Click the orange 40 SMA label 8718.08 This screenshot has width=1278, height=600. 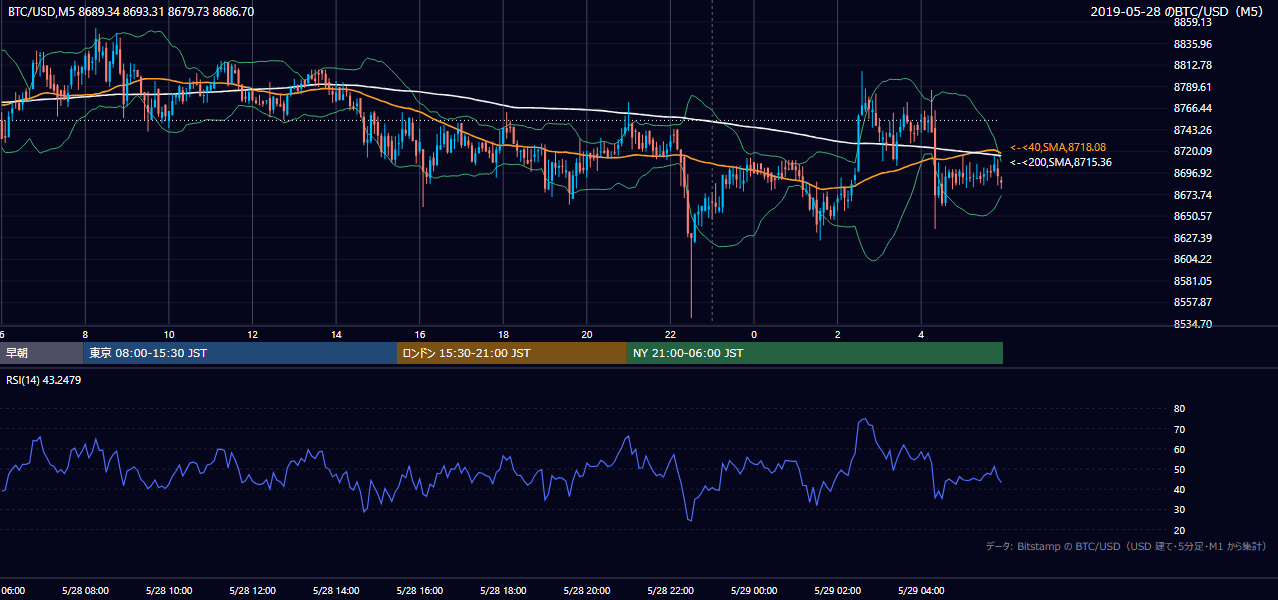pos(1057,147)
